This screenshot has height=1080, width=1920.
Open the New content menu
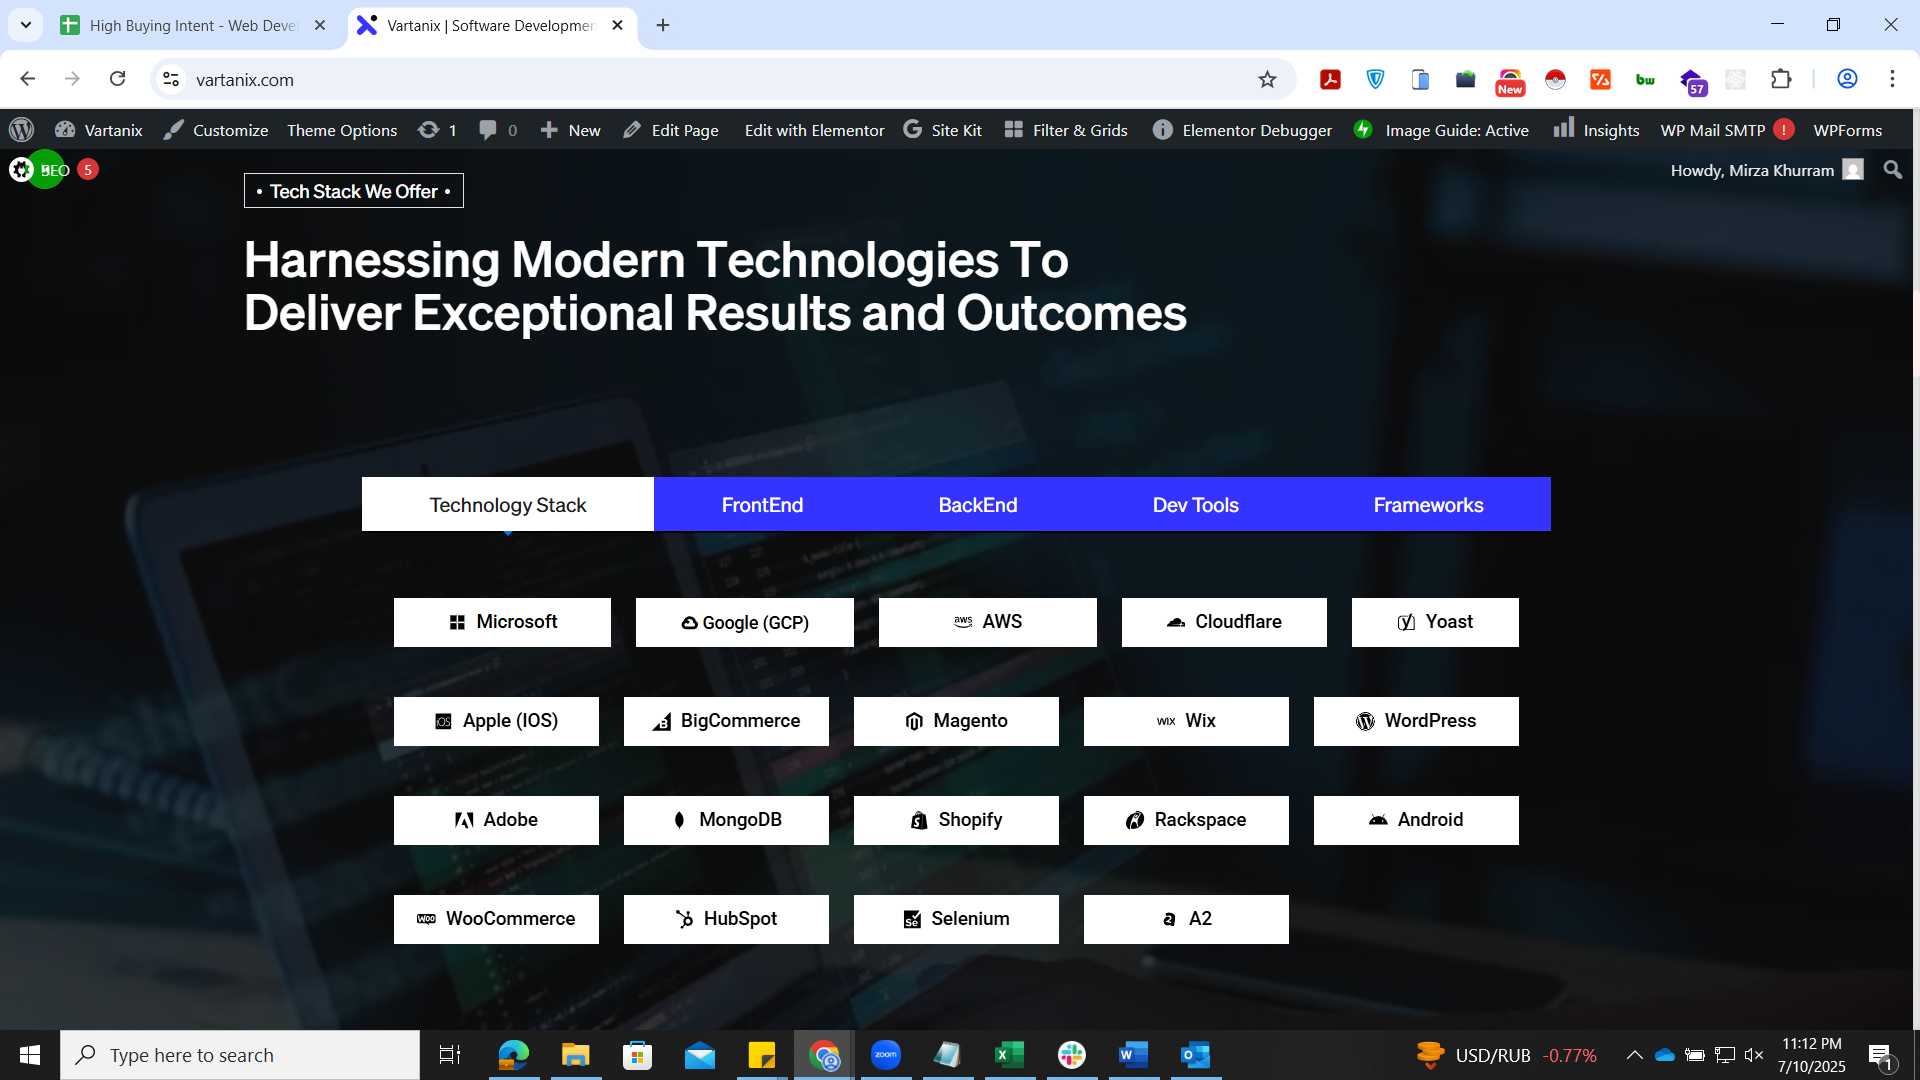tap(571, 130)
